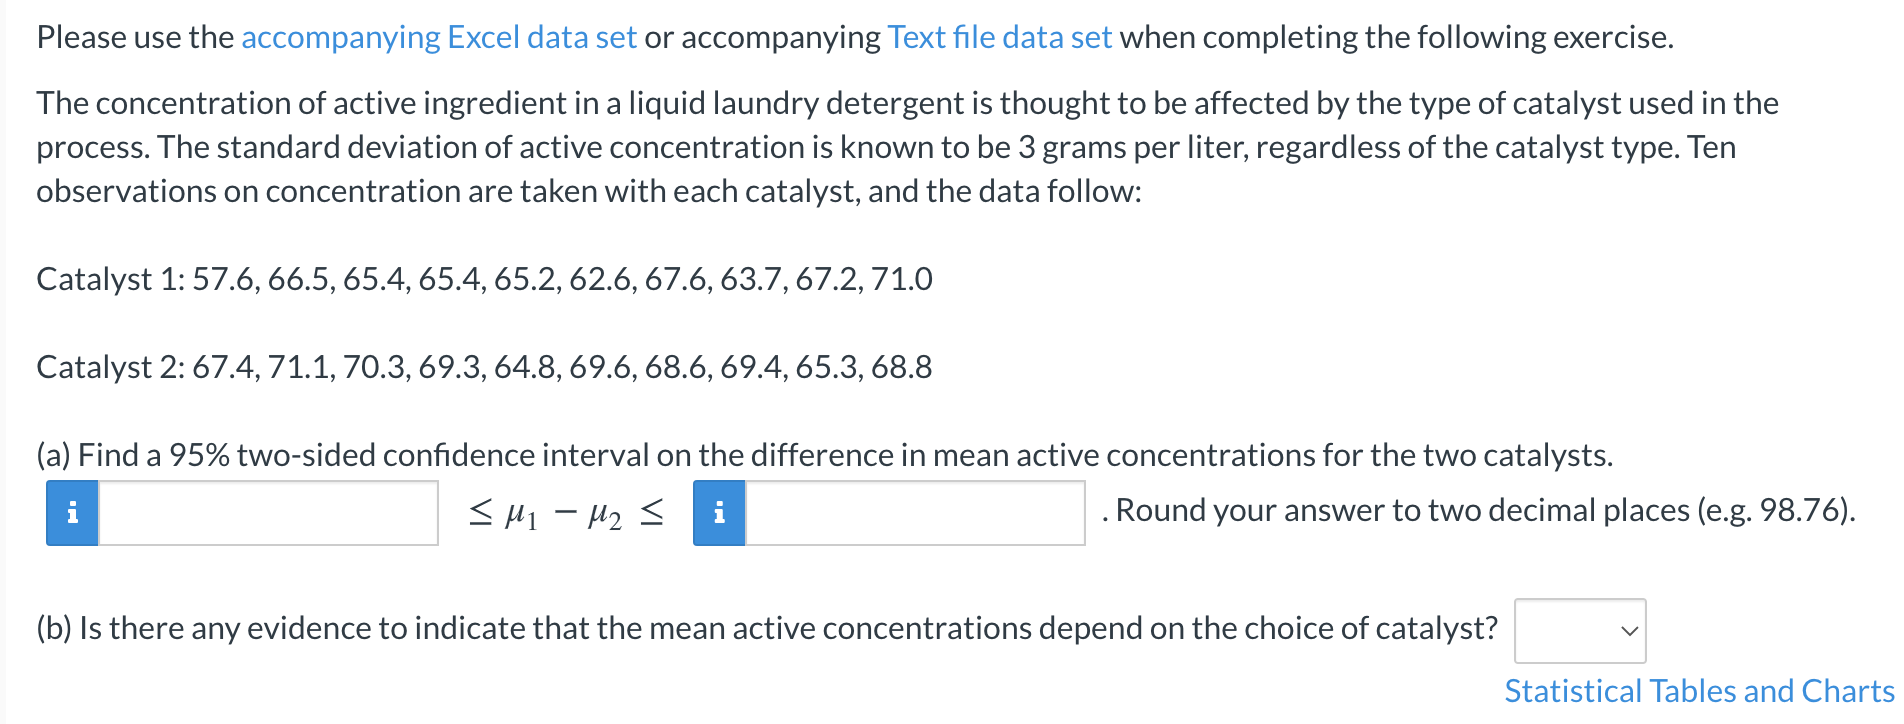Click the dropdown arrow below the catalyst question
This screenshot has height=724, width=1904.
[x=1630, y=630]
